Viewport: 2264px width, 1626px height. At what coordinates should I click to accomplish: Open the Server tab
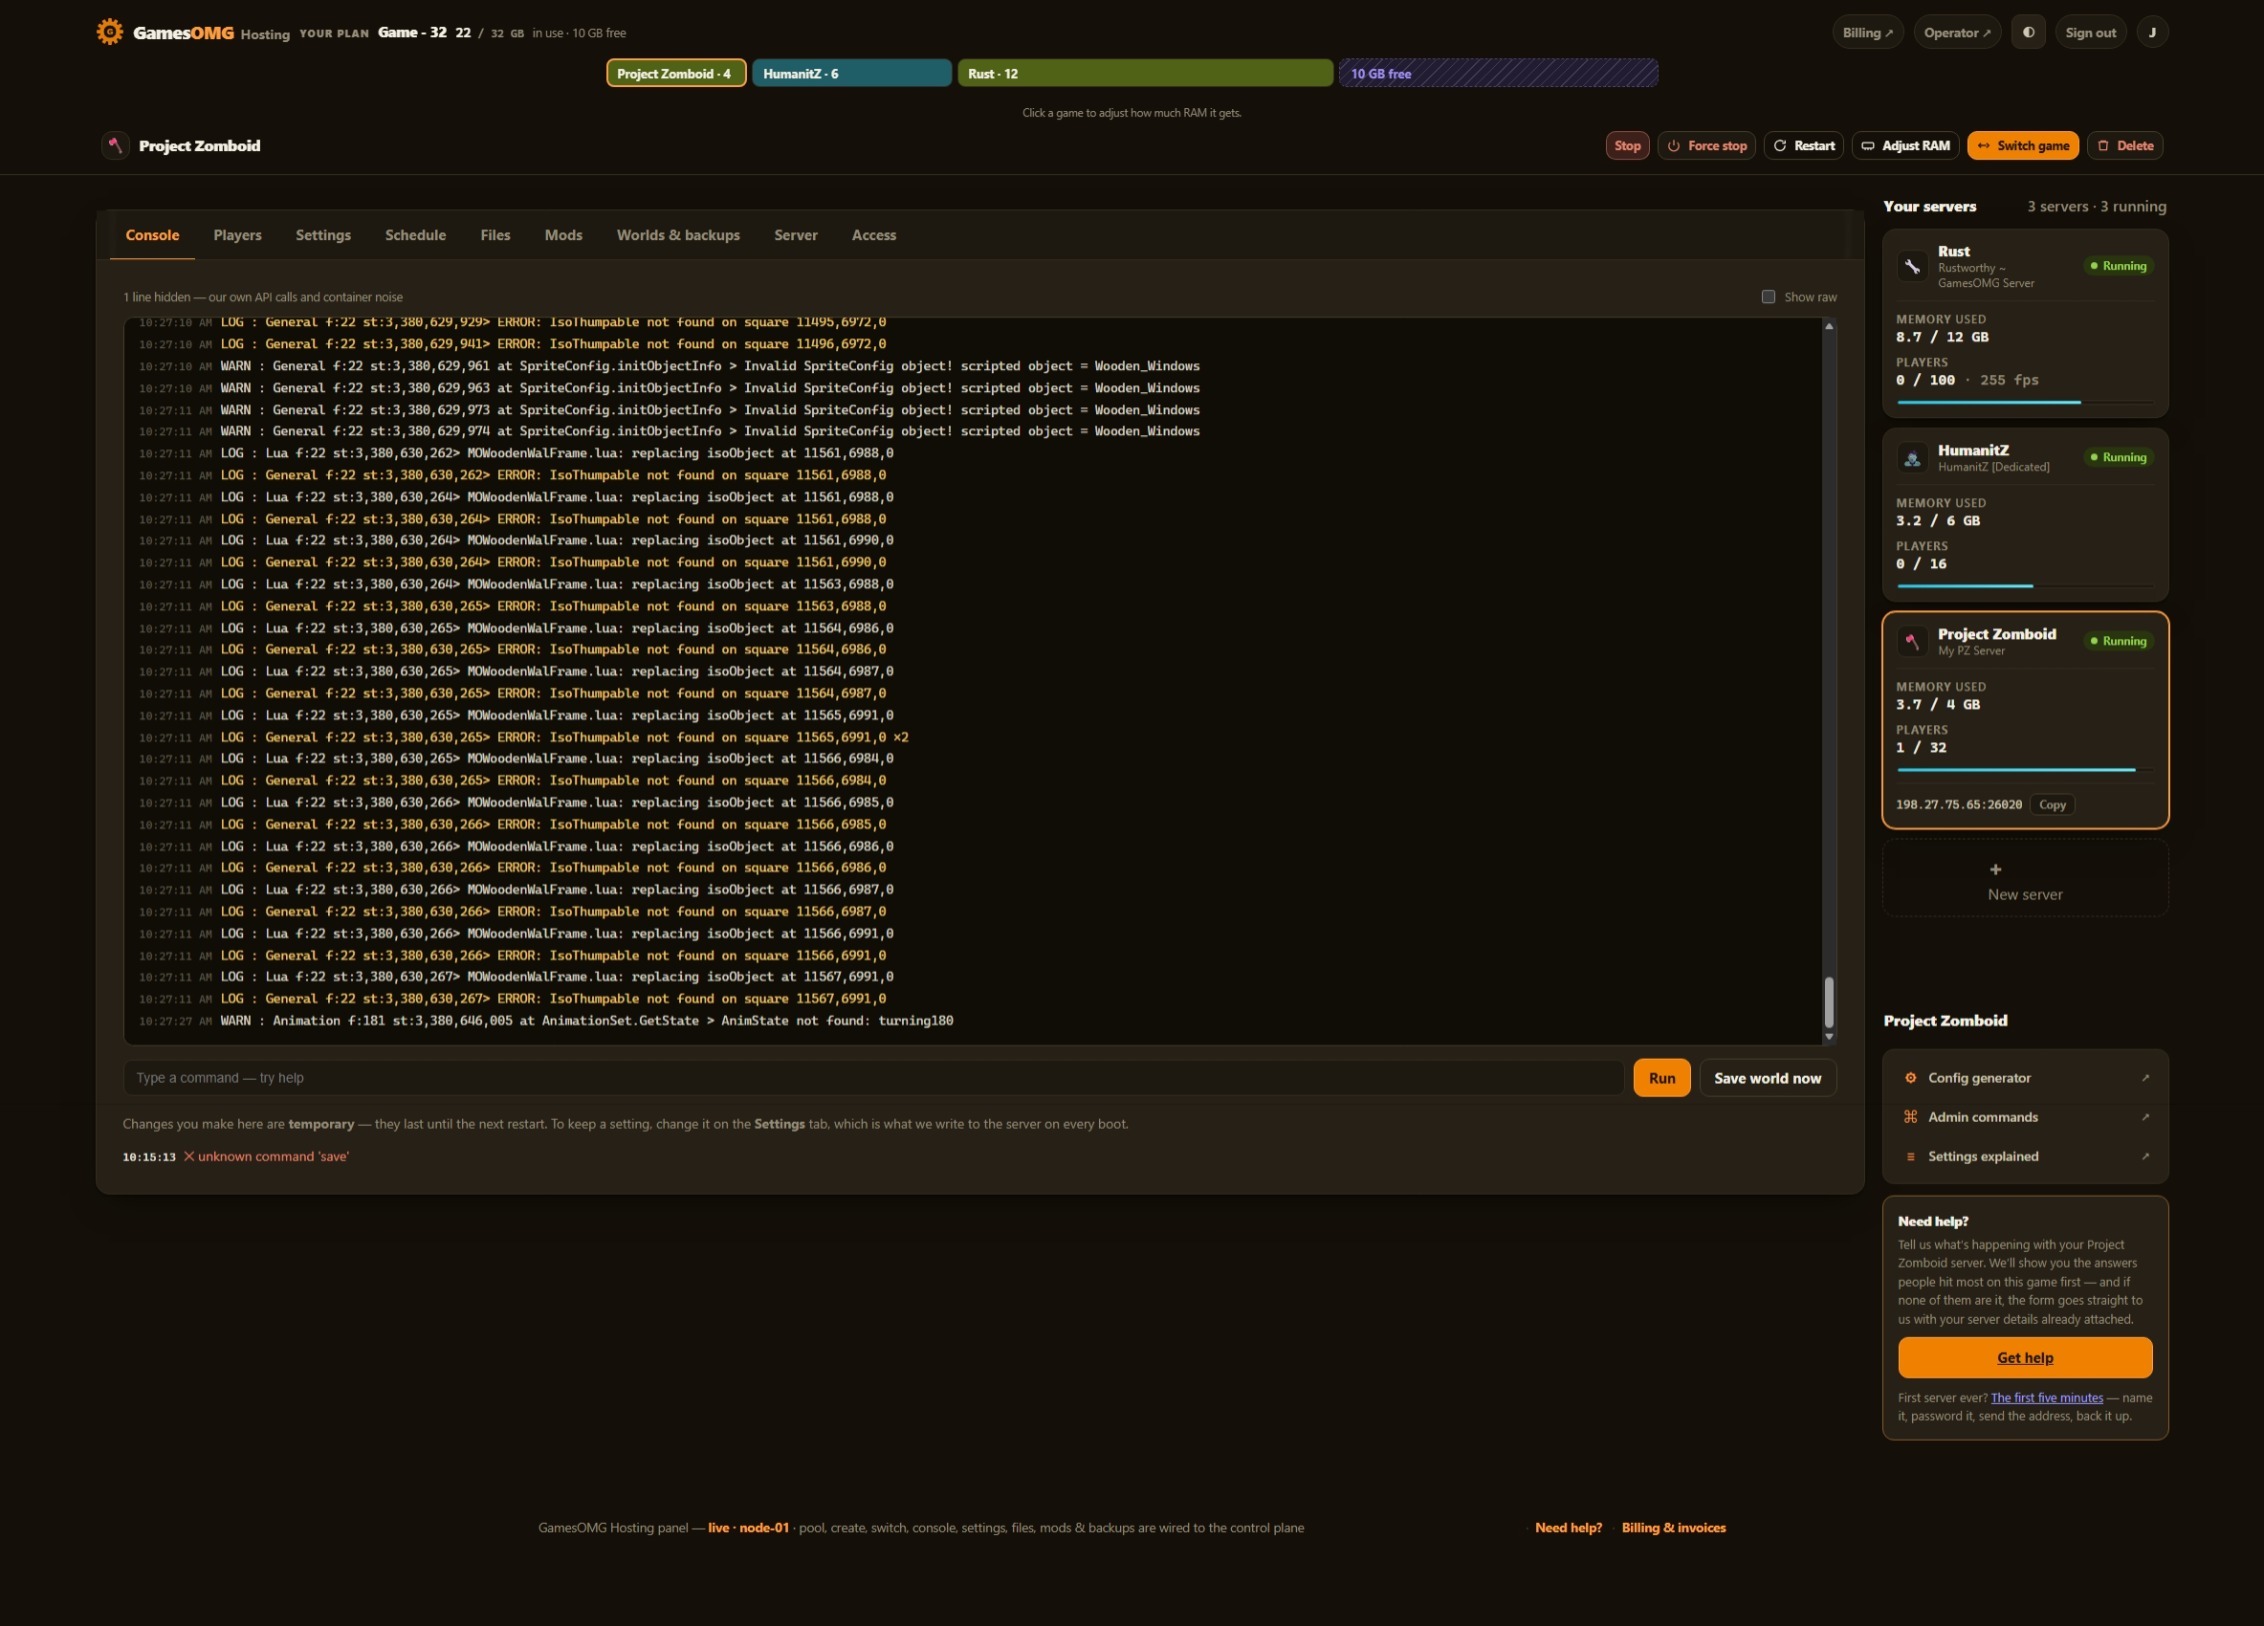click(x=795, y=235)
